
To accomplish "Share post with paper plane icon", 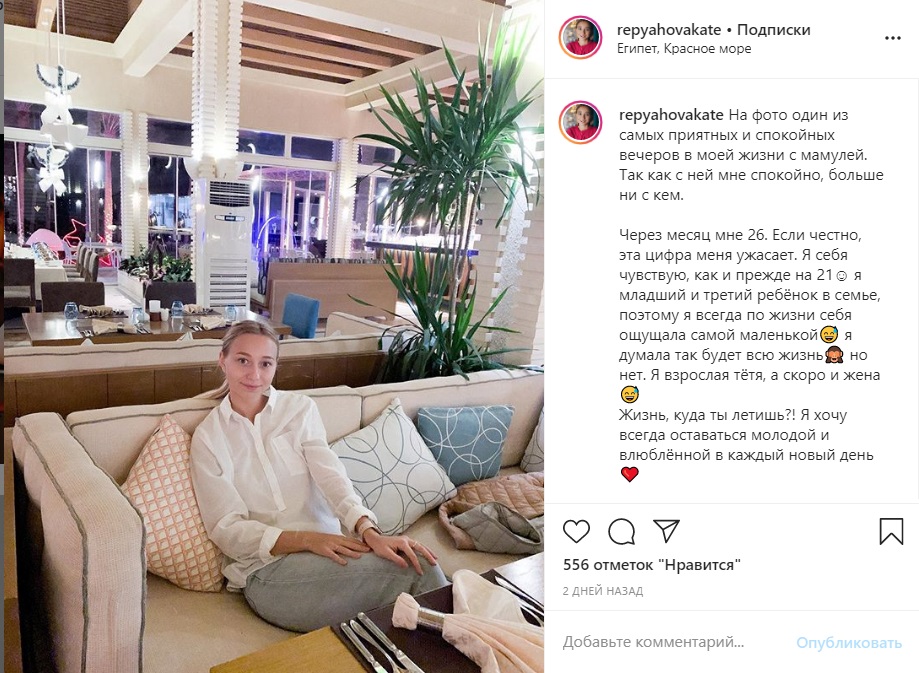I will pyautogui.click(x=666, y=531).
